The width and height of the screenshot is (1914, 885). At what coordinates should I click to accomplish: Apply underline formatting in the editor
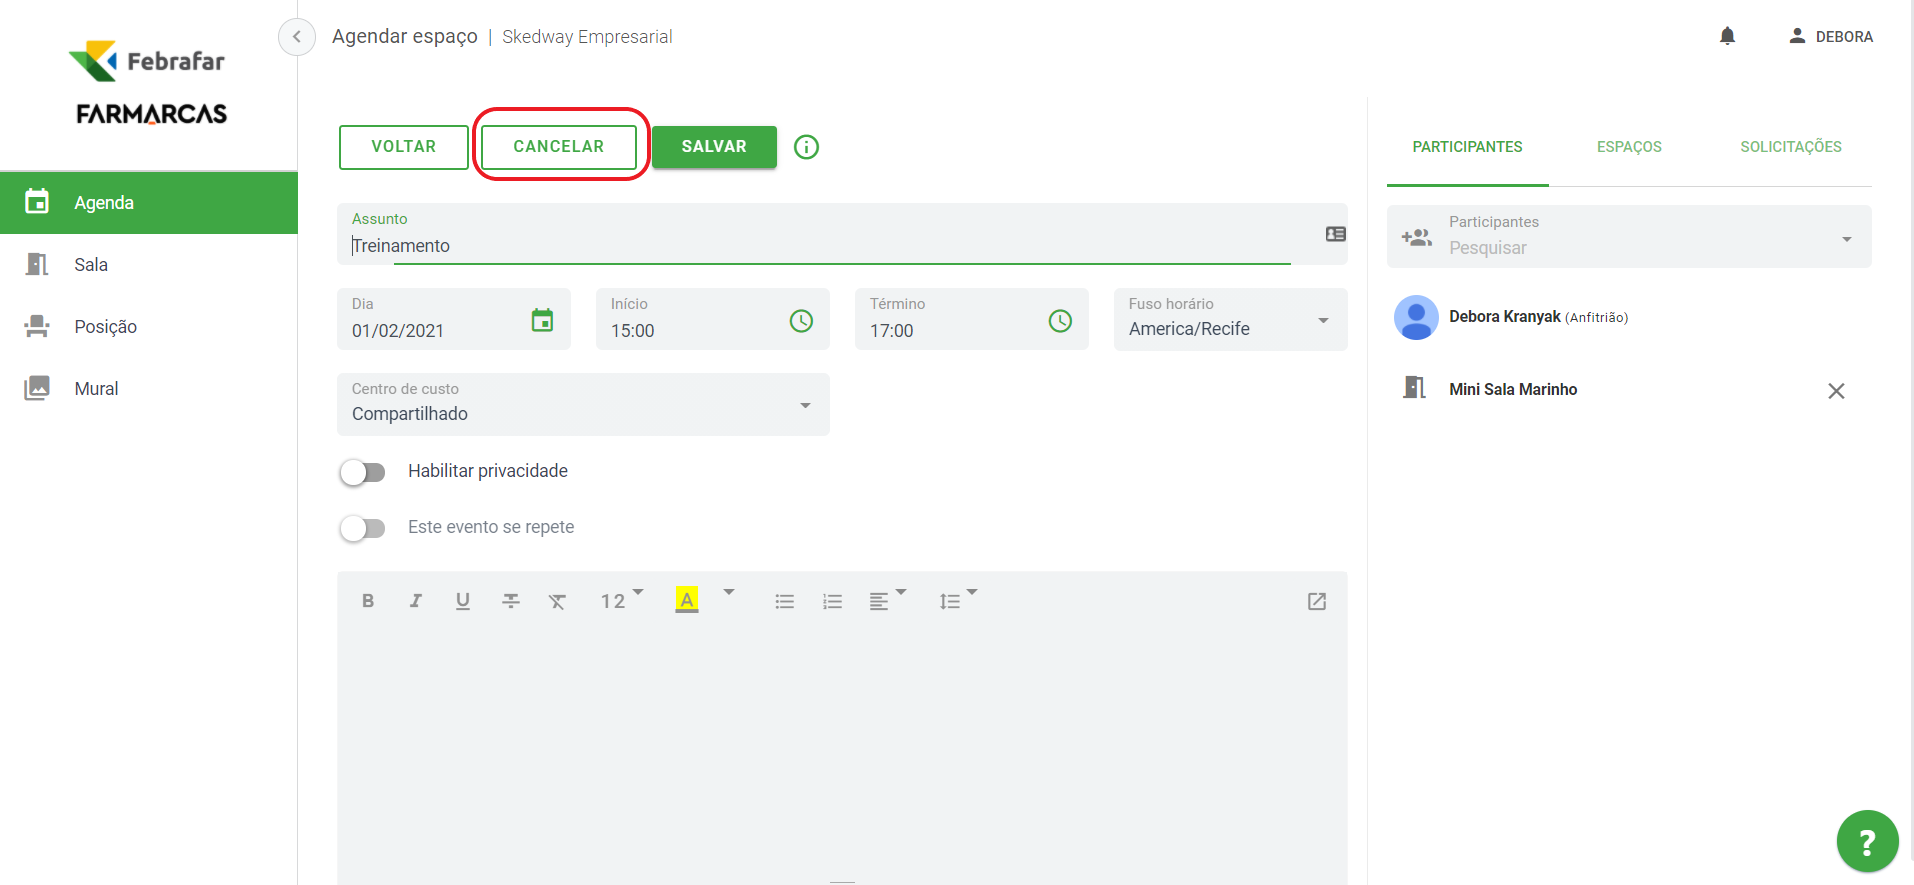coord(462,601)
